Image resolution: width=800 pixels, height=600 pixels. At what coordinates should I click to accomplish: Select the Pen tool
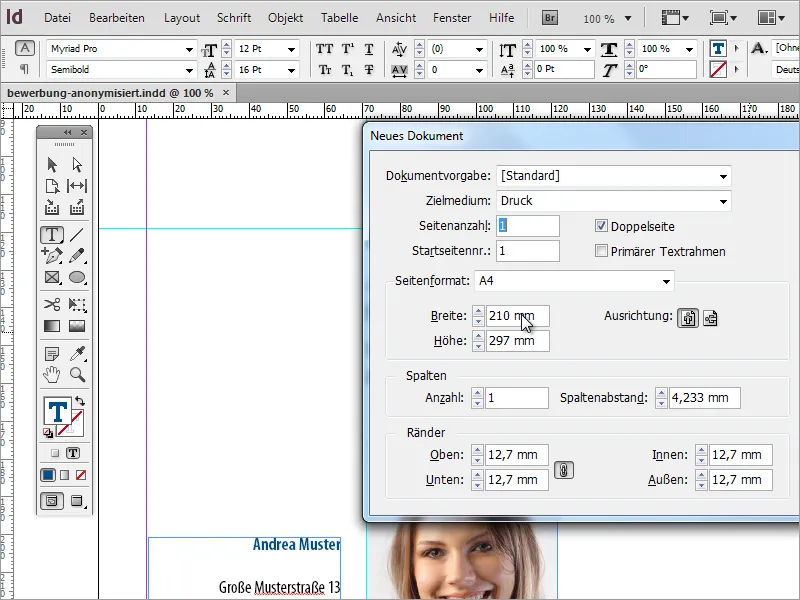pos(52,255)
